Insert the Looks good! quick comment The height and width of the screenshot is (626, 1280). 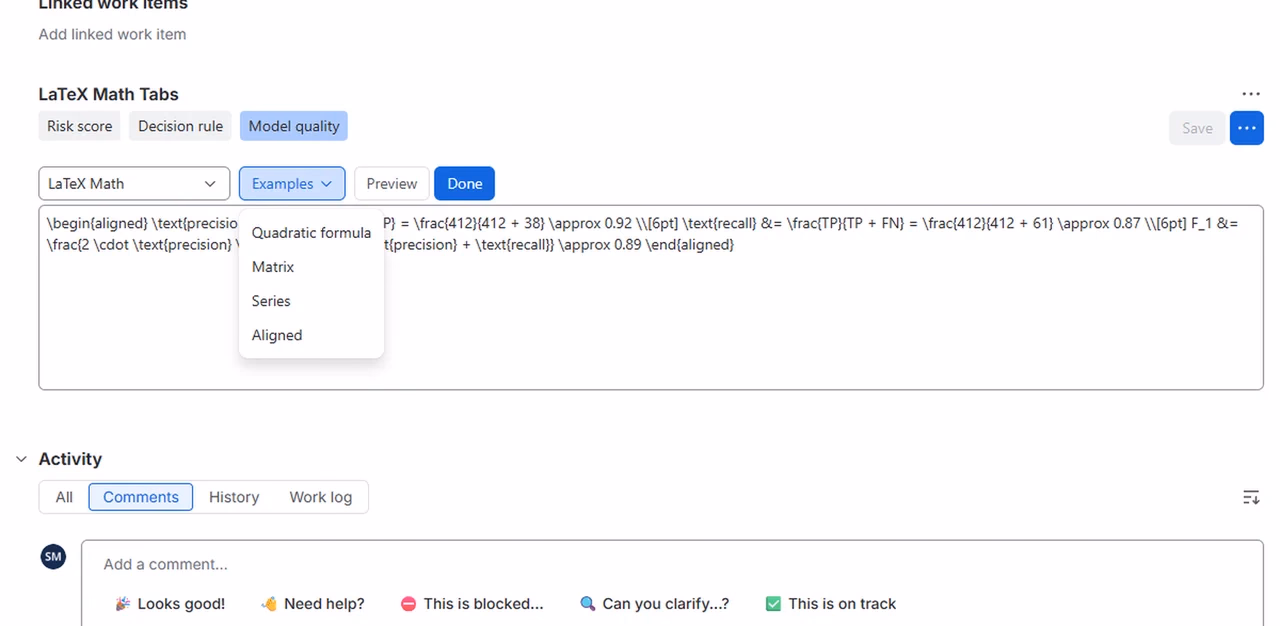pos(170,604)
